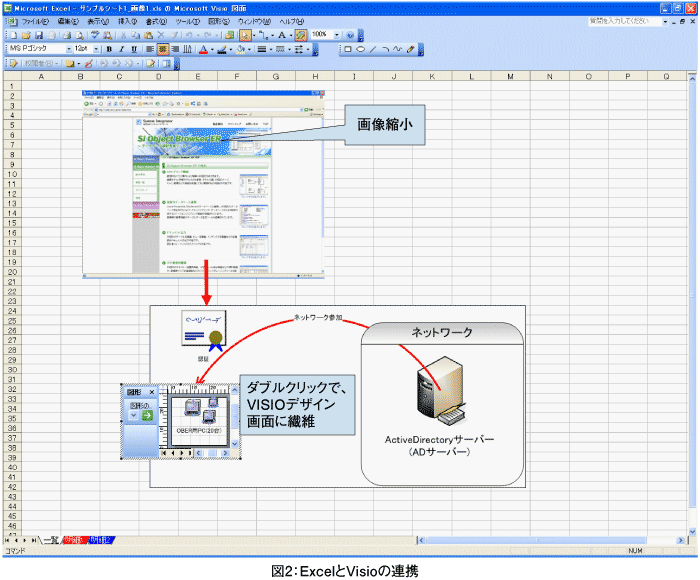This screenshot has height=580, width=700.
Task: Close the 図形 shapes panel
Action: (152, 392)
